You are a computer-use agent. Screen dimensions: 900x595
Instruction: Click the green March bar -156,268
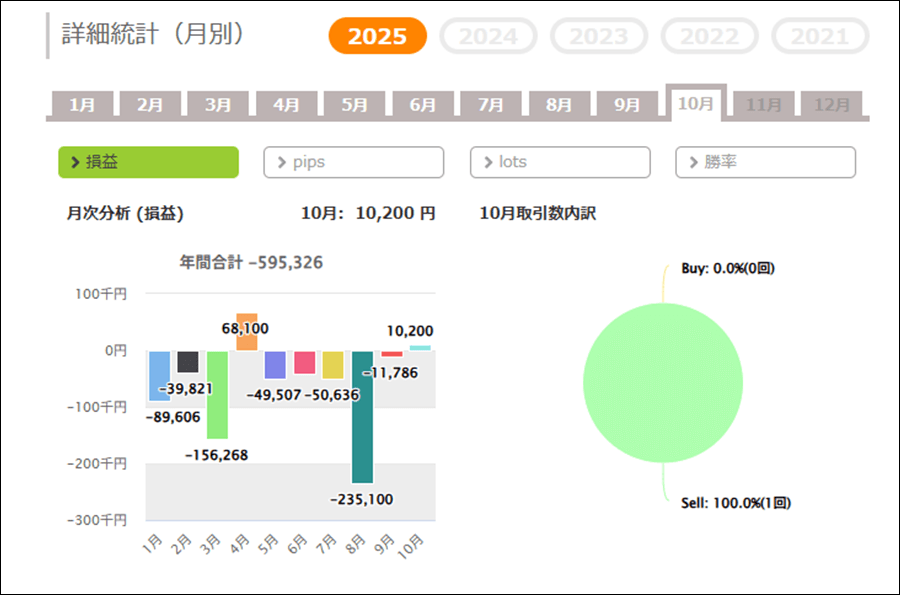tap(218, 395)
